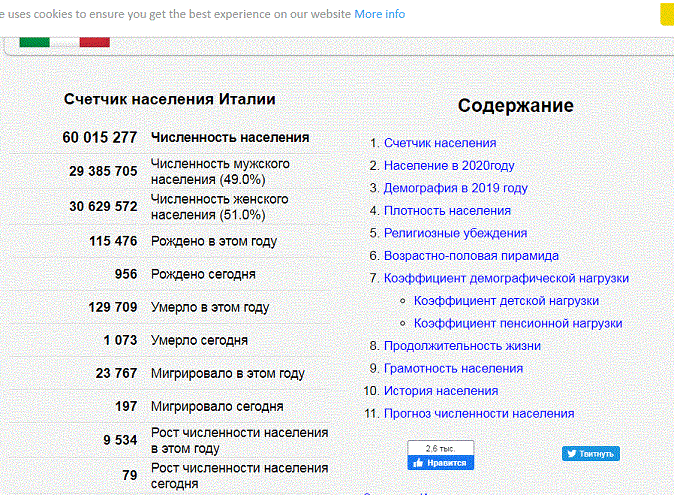Screen dimensions: 674x495
Task: Click "Коэффициент детской нагрузки" sub-item
Action: (506, 301)
